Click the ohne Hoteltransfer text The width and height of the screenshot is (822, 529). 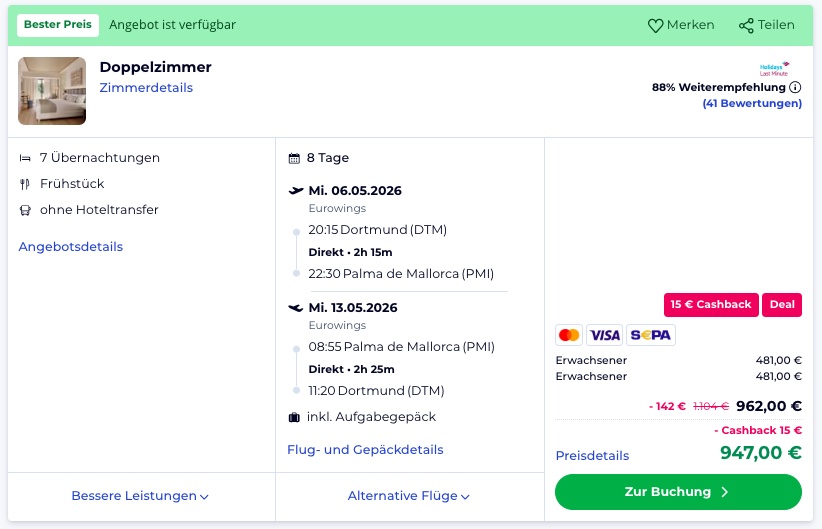(99, 210)
